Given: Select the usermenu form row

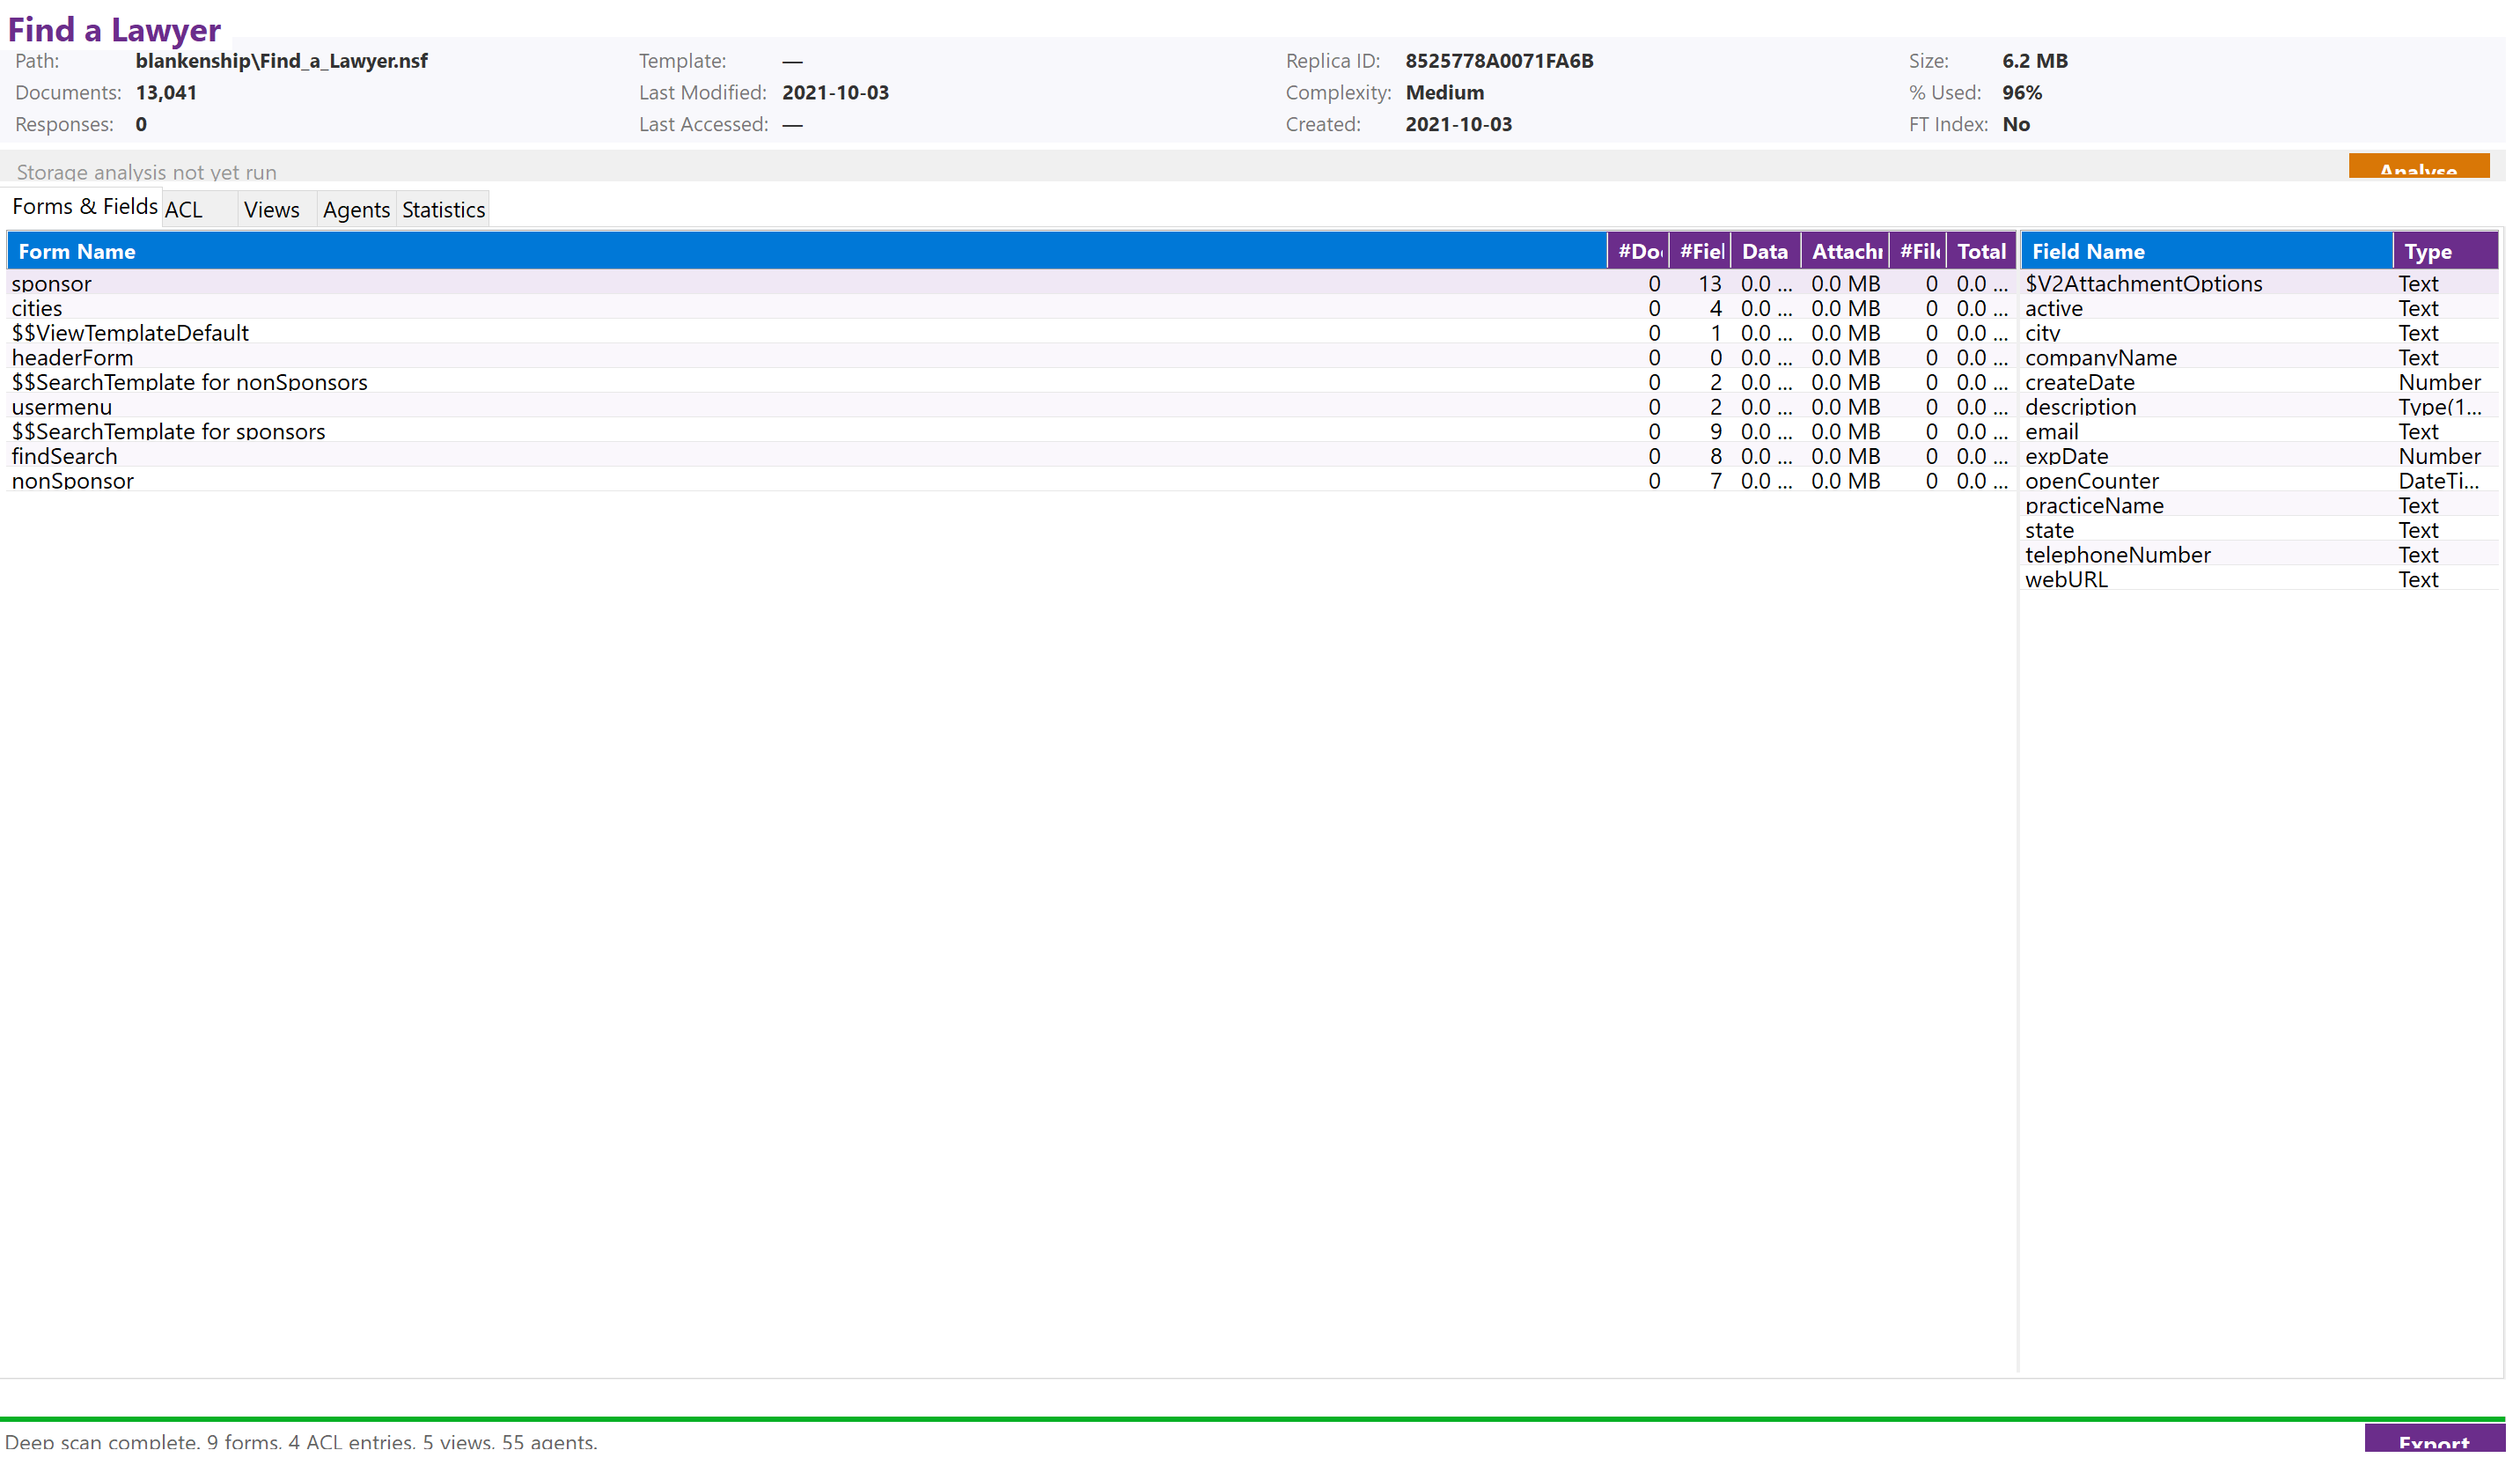Looking at the screenshot, I should click(x=62, y=407).
